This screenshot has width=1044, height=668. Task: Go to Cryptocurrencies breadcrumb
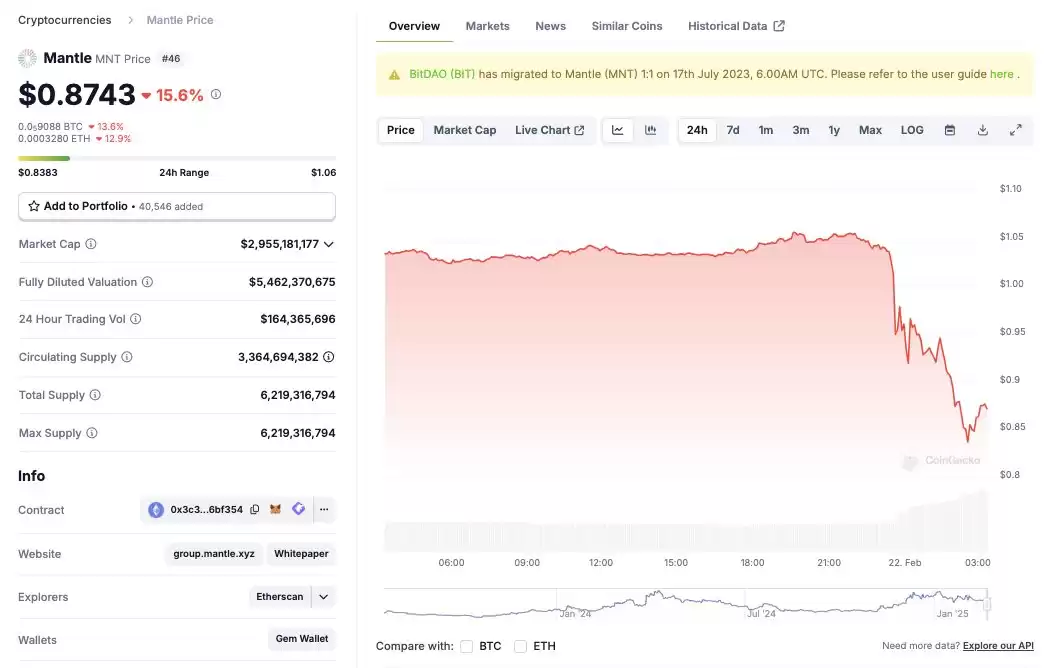point(65,20)
